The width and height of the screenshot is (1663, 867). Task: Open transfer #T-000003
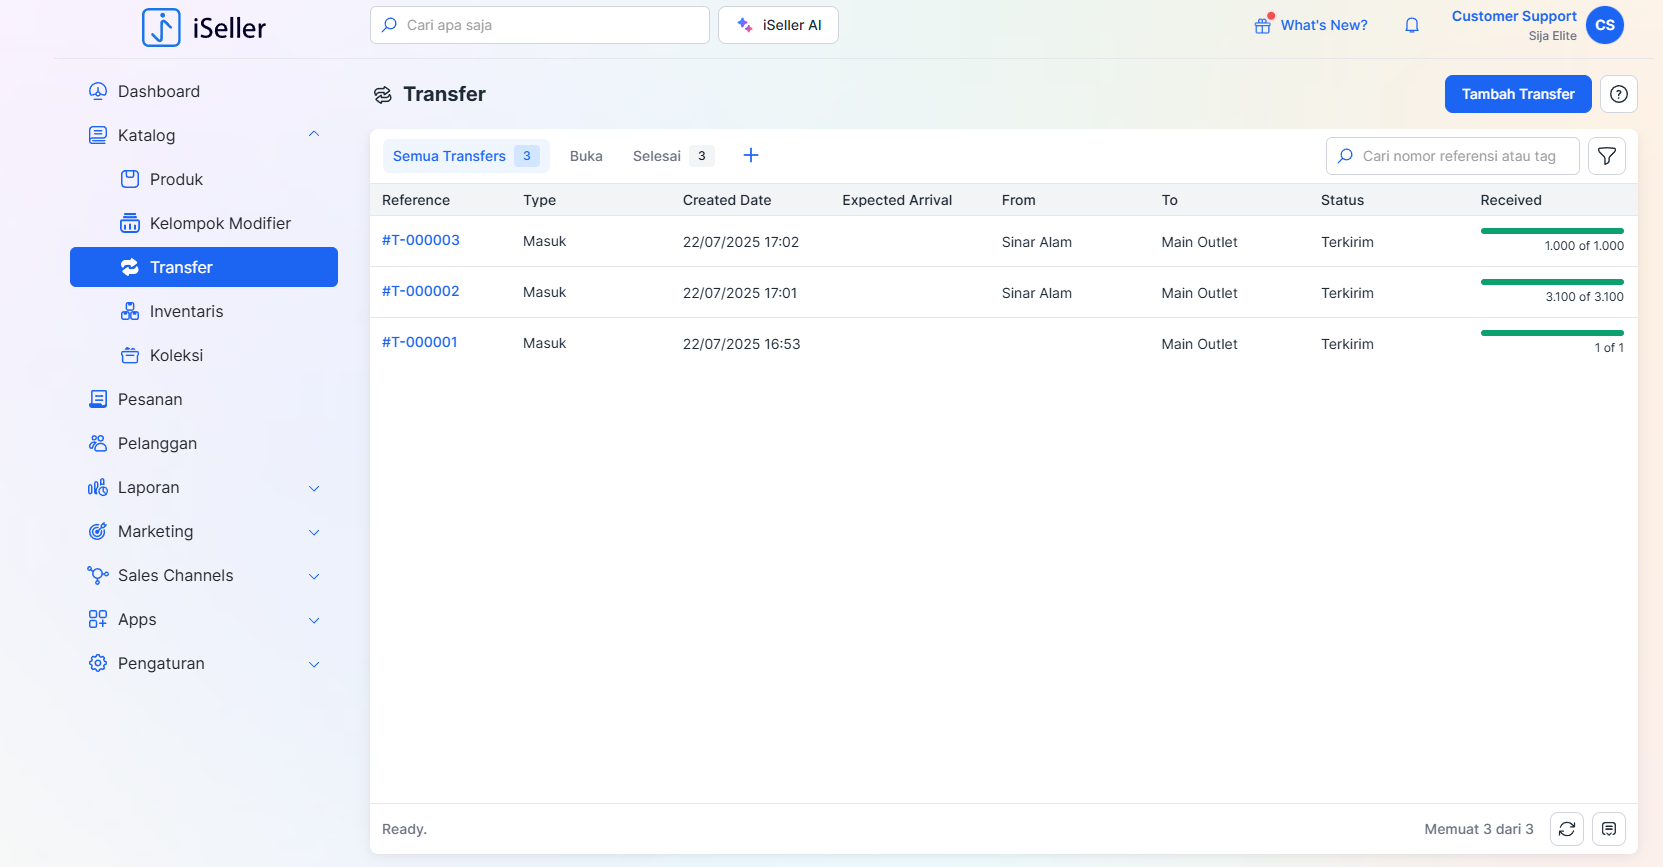pos(421,240)
